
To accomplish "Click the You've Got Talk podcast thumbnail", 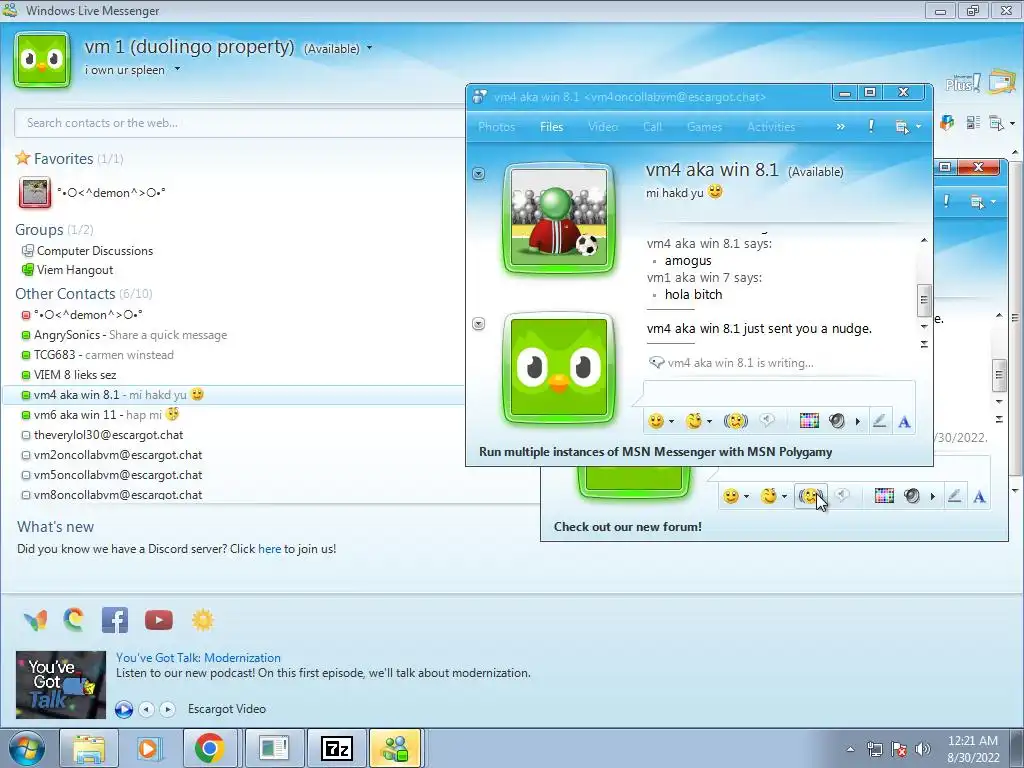I will coord(61,684).
